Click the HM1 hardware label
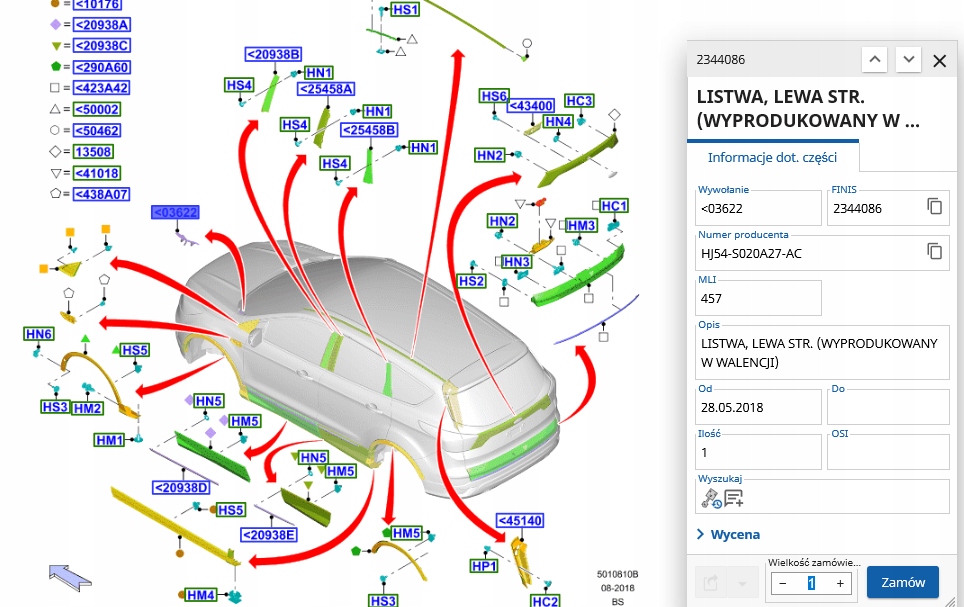964x607 pixels. click(109, 440)
